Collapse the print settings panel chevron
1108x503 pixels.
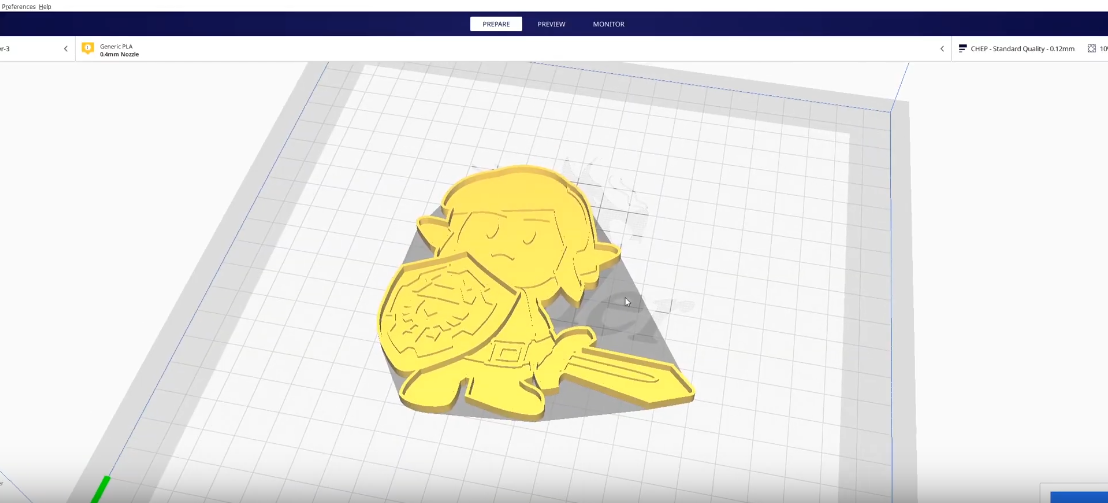tap(942, 49)
